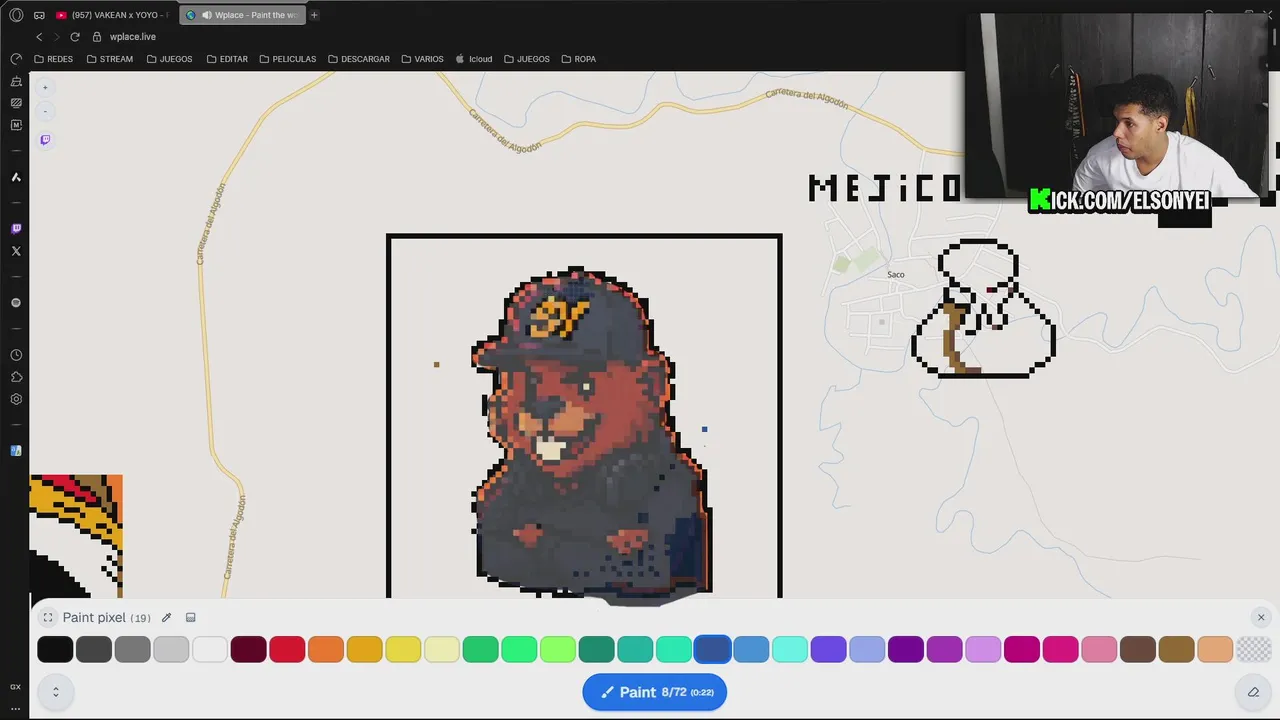Click the Paint 8/72 button
The image size is (1280, 720).
655,692
